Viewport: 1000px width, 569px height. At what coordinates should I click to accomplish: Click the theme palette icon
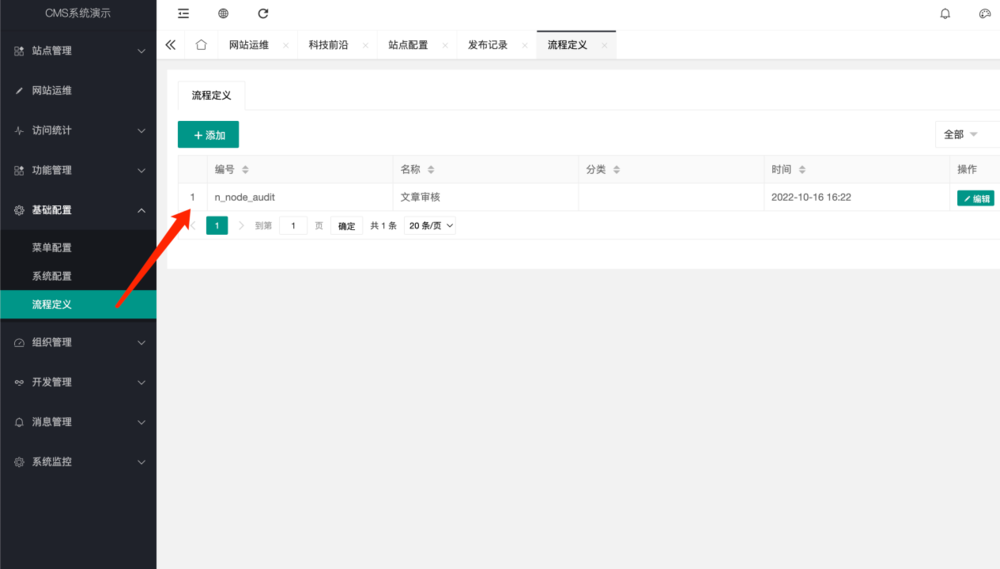(984, 14)
